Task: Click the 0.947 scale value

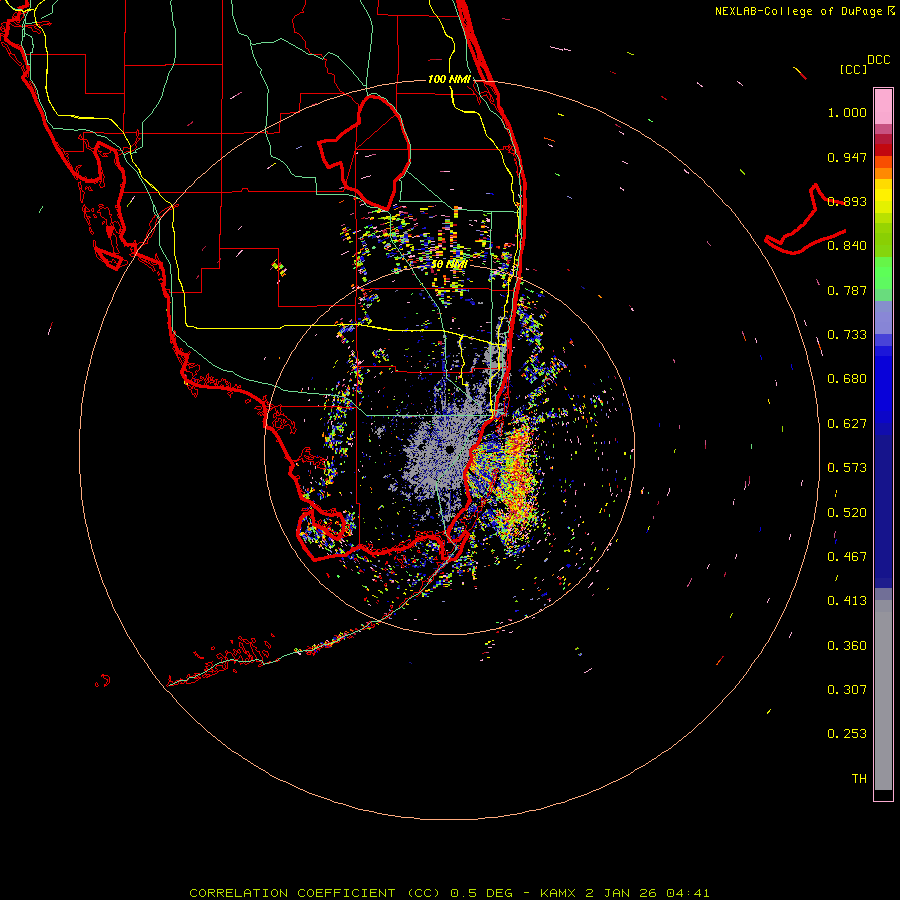Action: [847, 157]
